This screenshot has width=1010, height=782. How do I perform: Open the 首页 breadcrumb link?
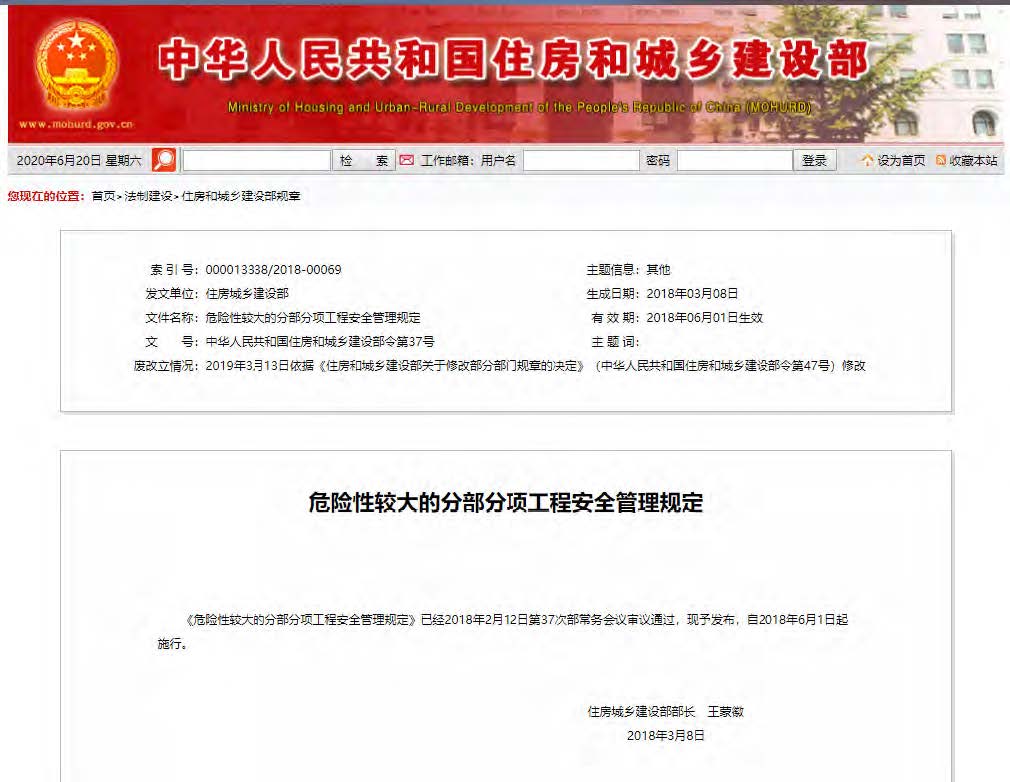tap(103, 196)
